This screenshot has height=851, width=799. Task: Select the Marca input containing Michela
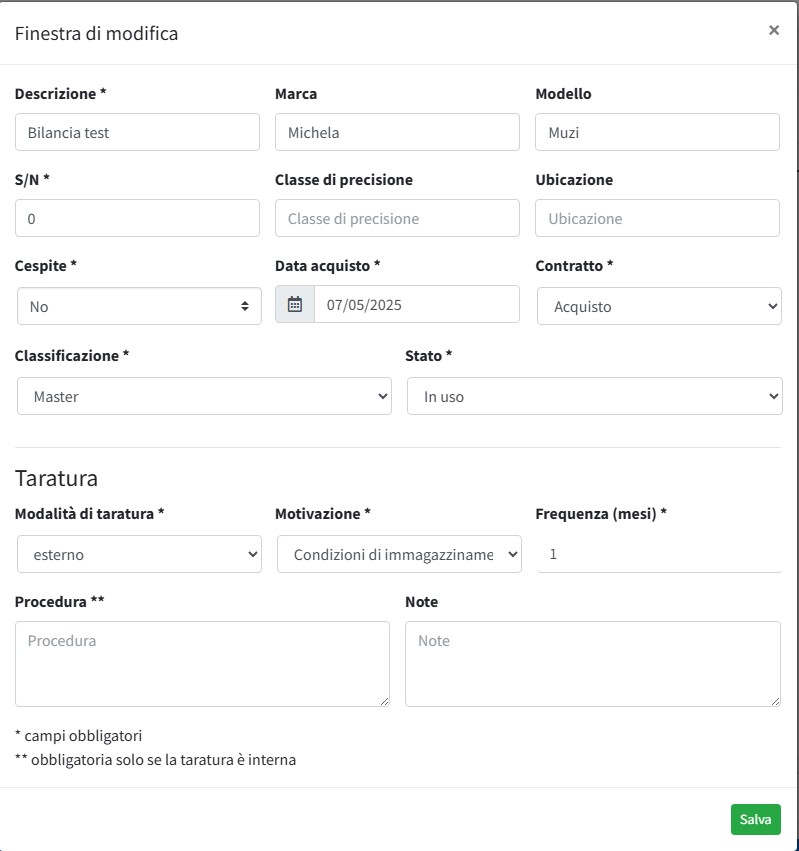coord(397,132)
